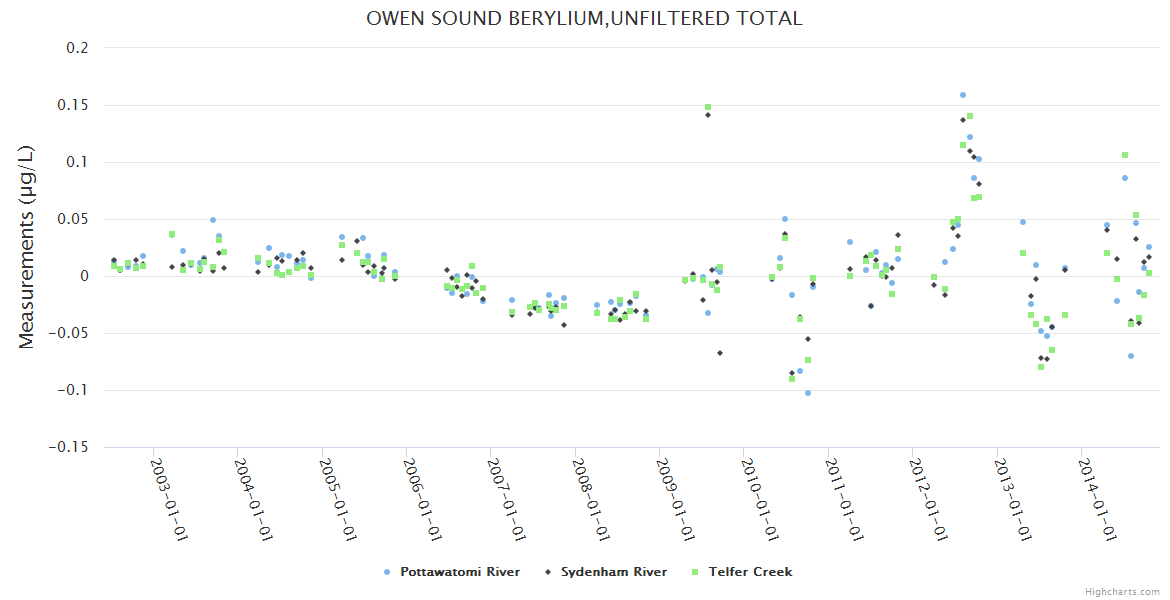Click the black diamond peak near 0.14 in 2009

[708, 115]
